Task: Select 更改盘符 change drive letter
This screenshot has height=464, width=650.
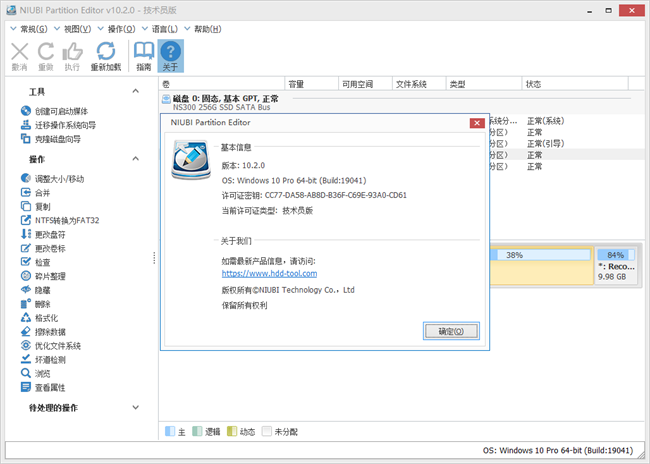Action: coord(43,234)
